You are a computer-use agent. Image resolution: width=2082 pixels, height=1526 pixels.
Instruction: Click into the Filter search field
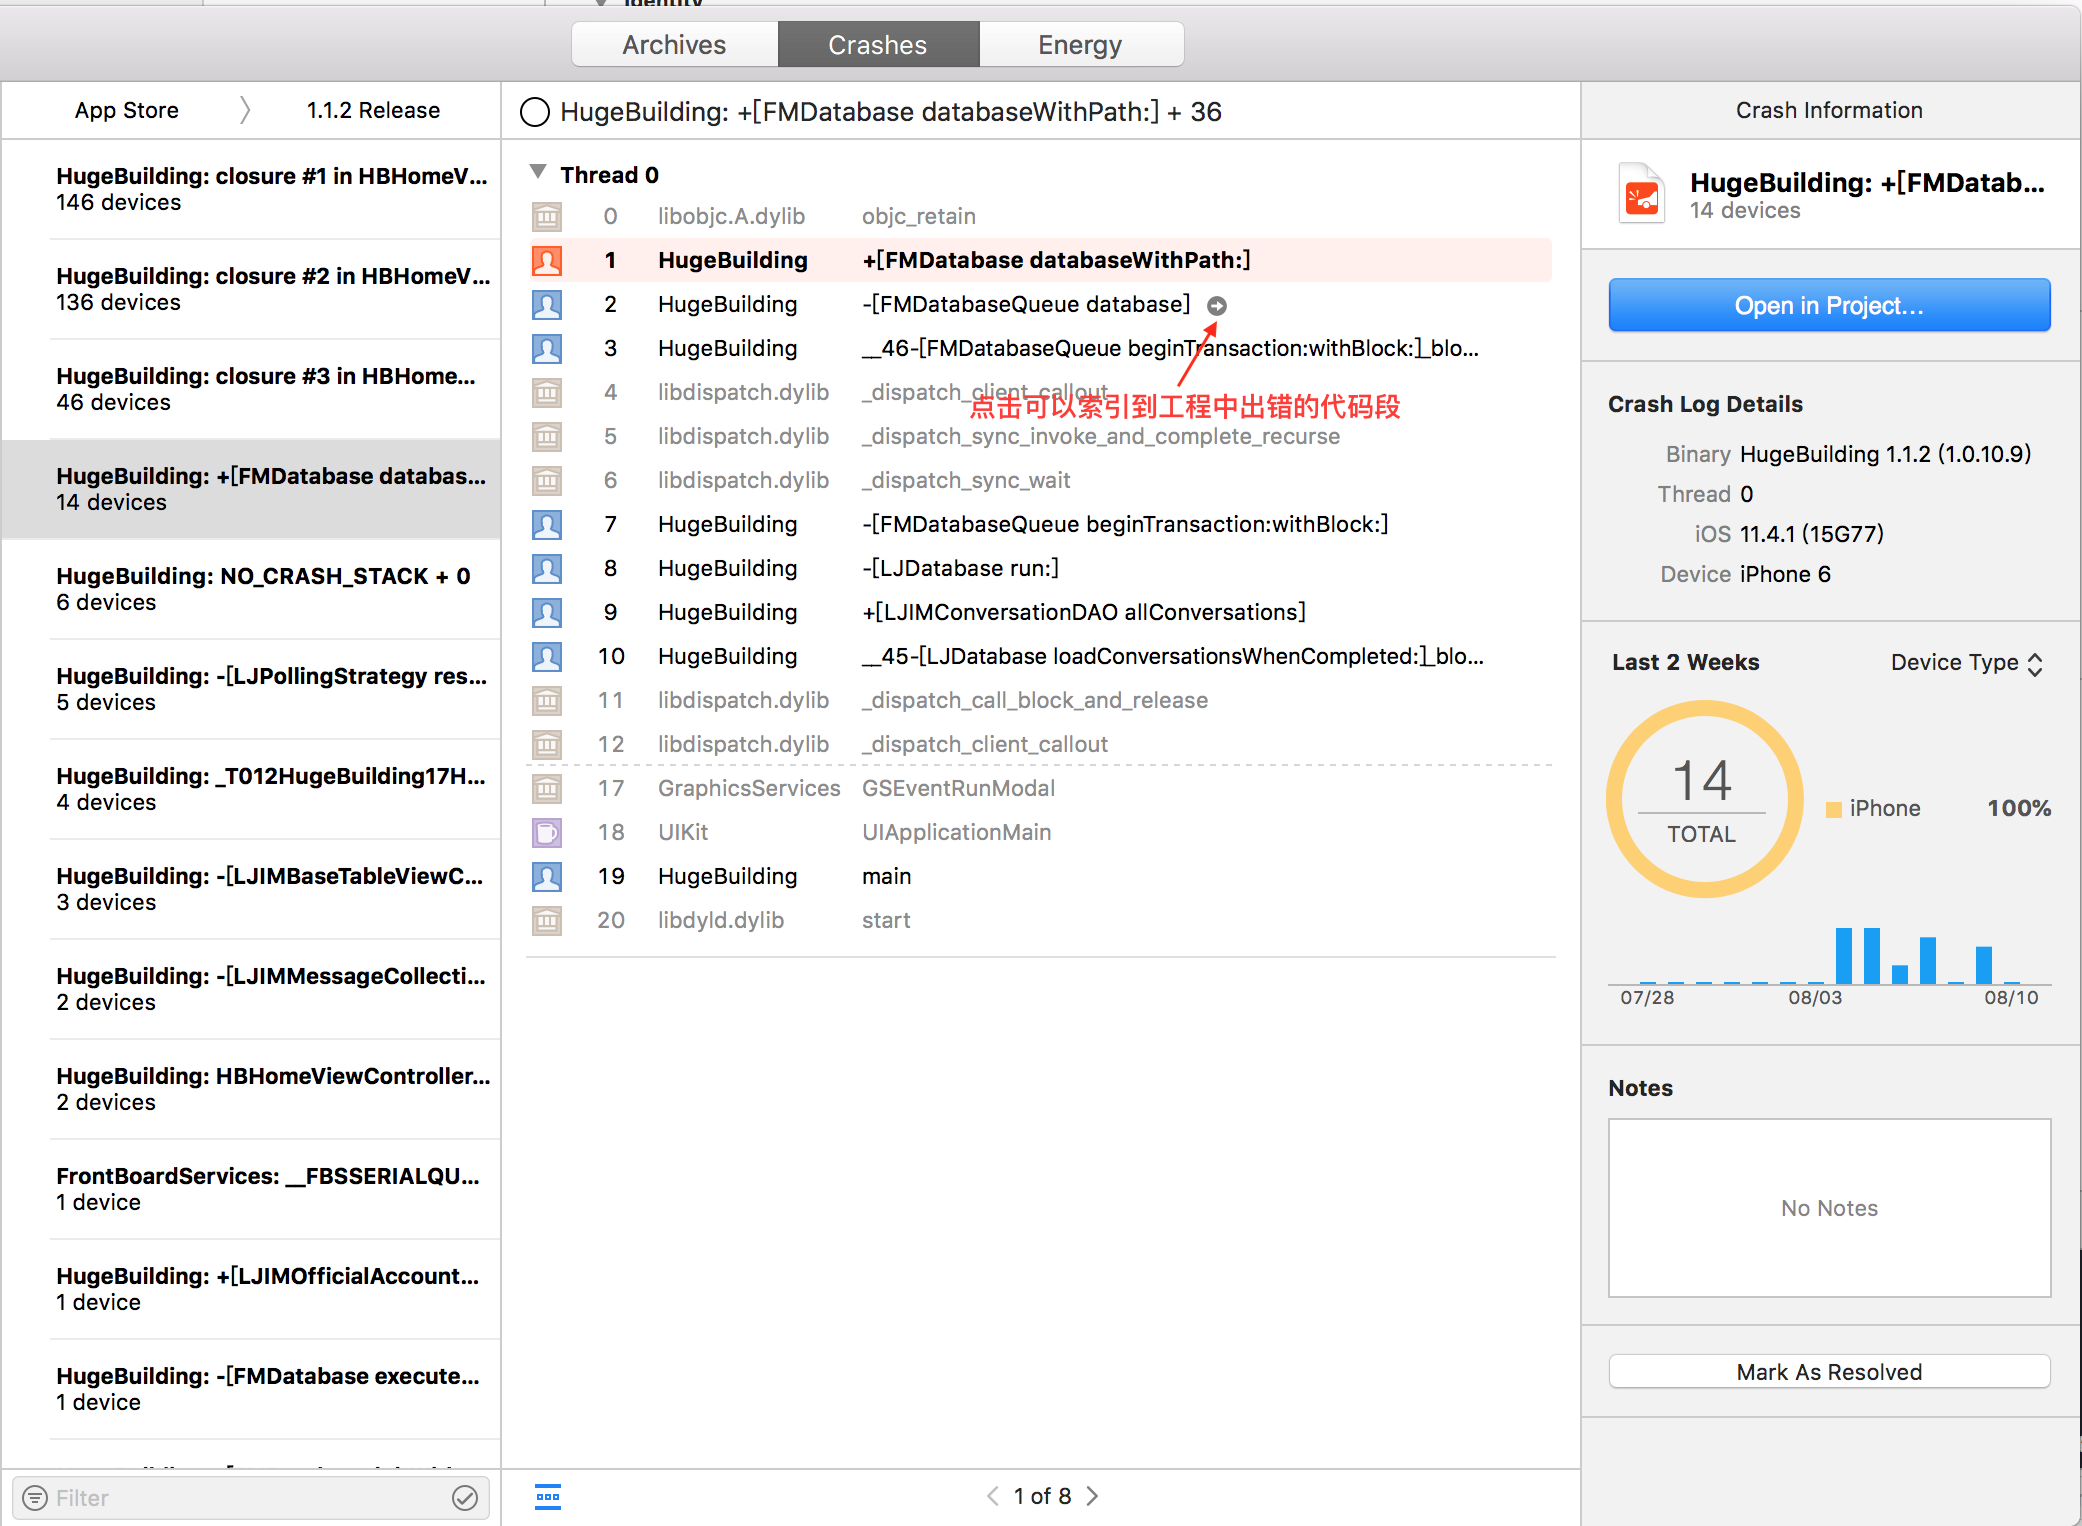click(251, 1498)
